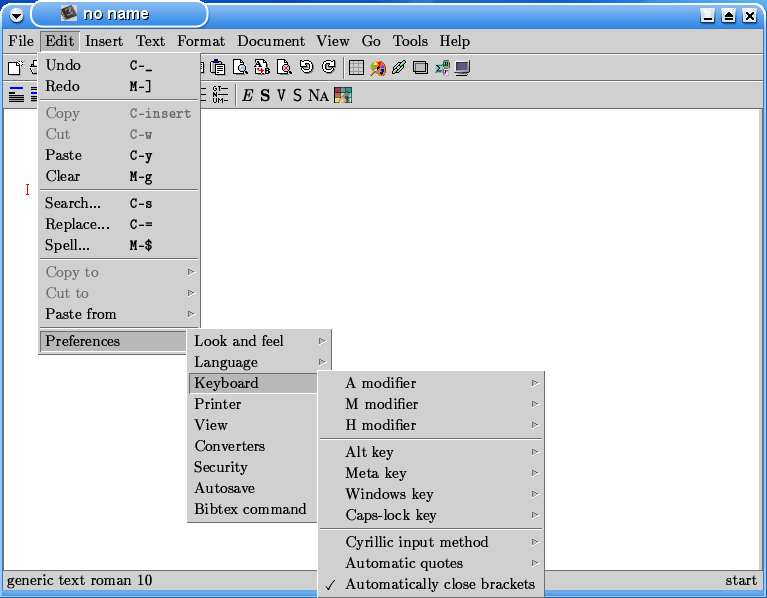Viewport: 767px width, 598px height.
Task: Open the Format menu
Action: 201,41
